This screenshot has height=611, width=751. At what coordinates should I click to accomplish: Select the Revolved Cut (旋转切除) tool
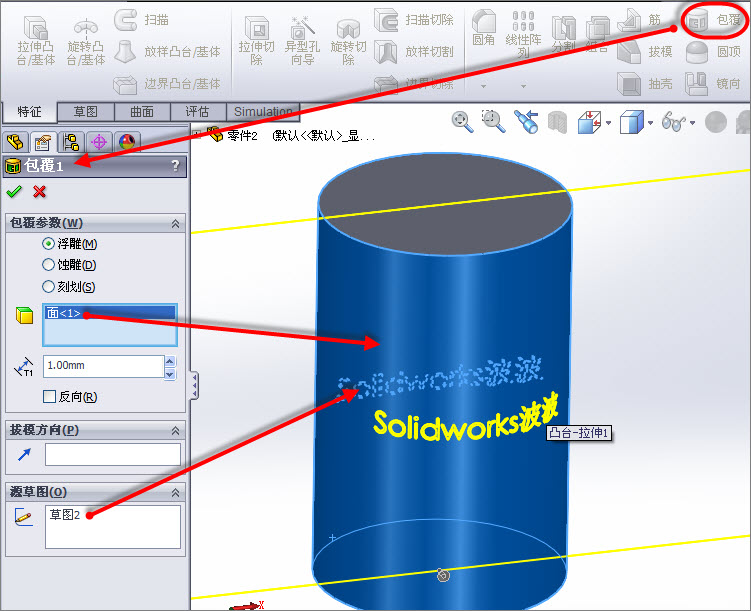[348, 41]
